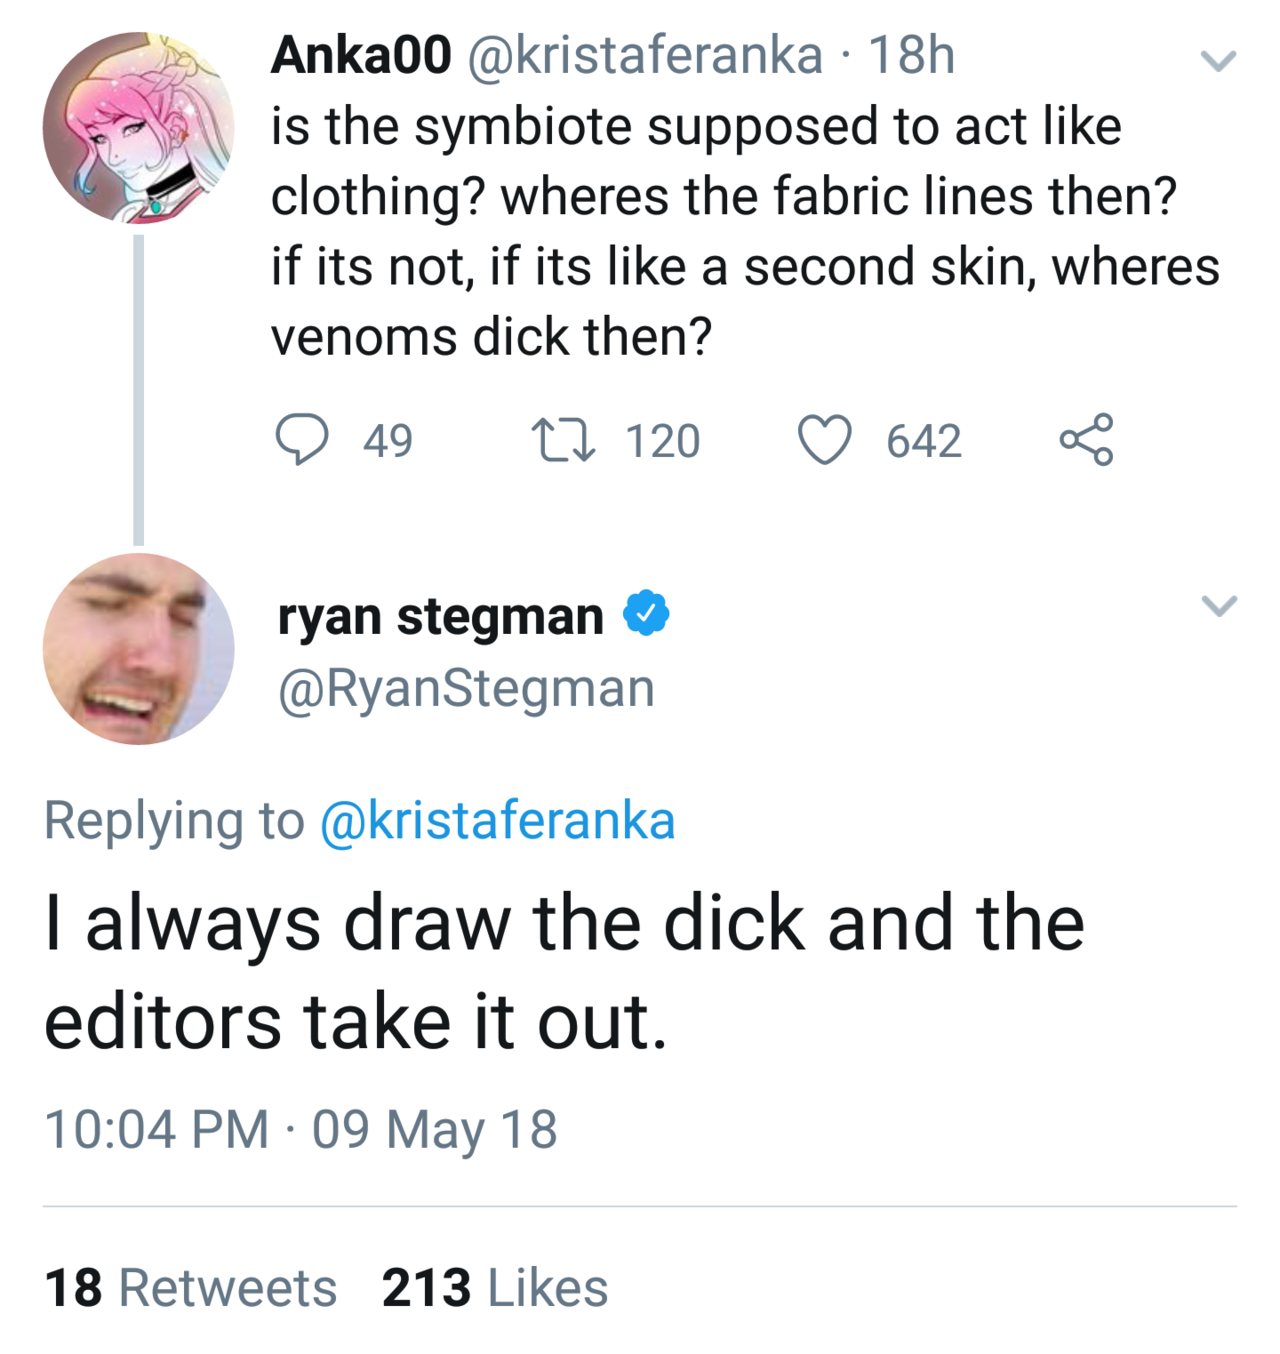The image size is (1280, 1354).
Task: Click the 18h timestamp
Action: [x=911, y=55]
